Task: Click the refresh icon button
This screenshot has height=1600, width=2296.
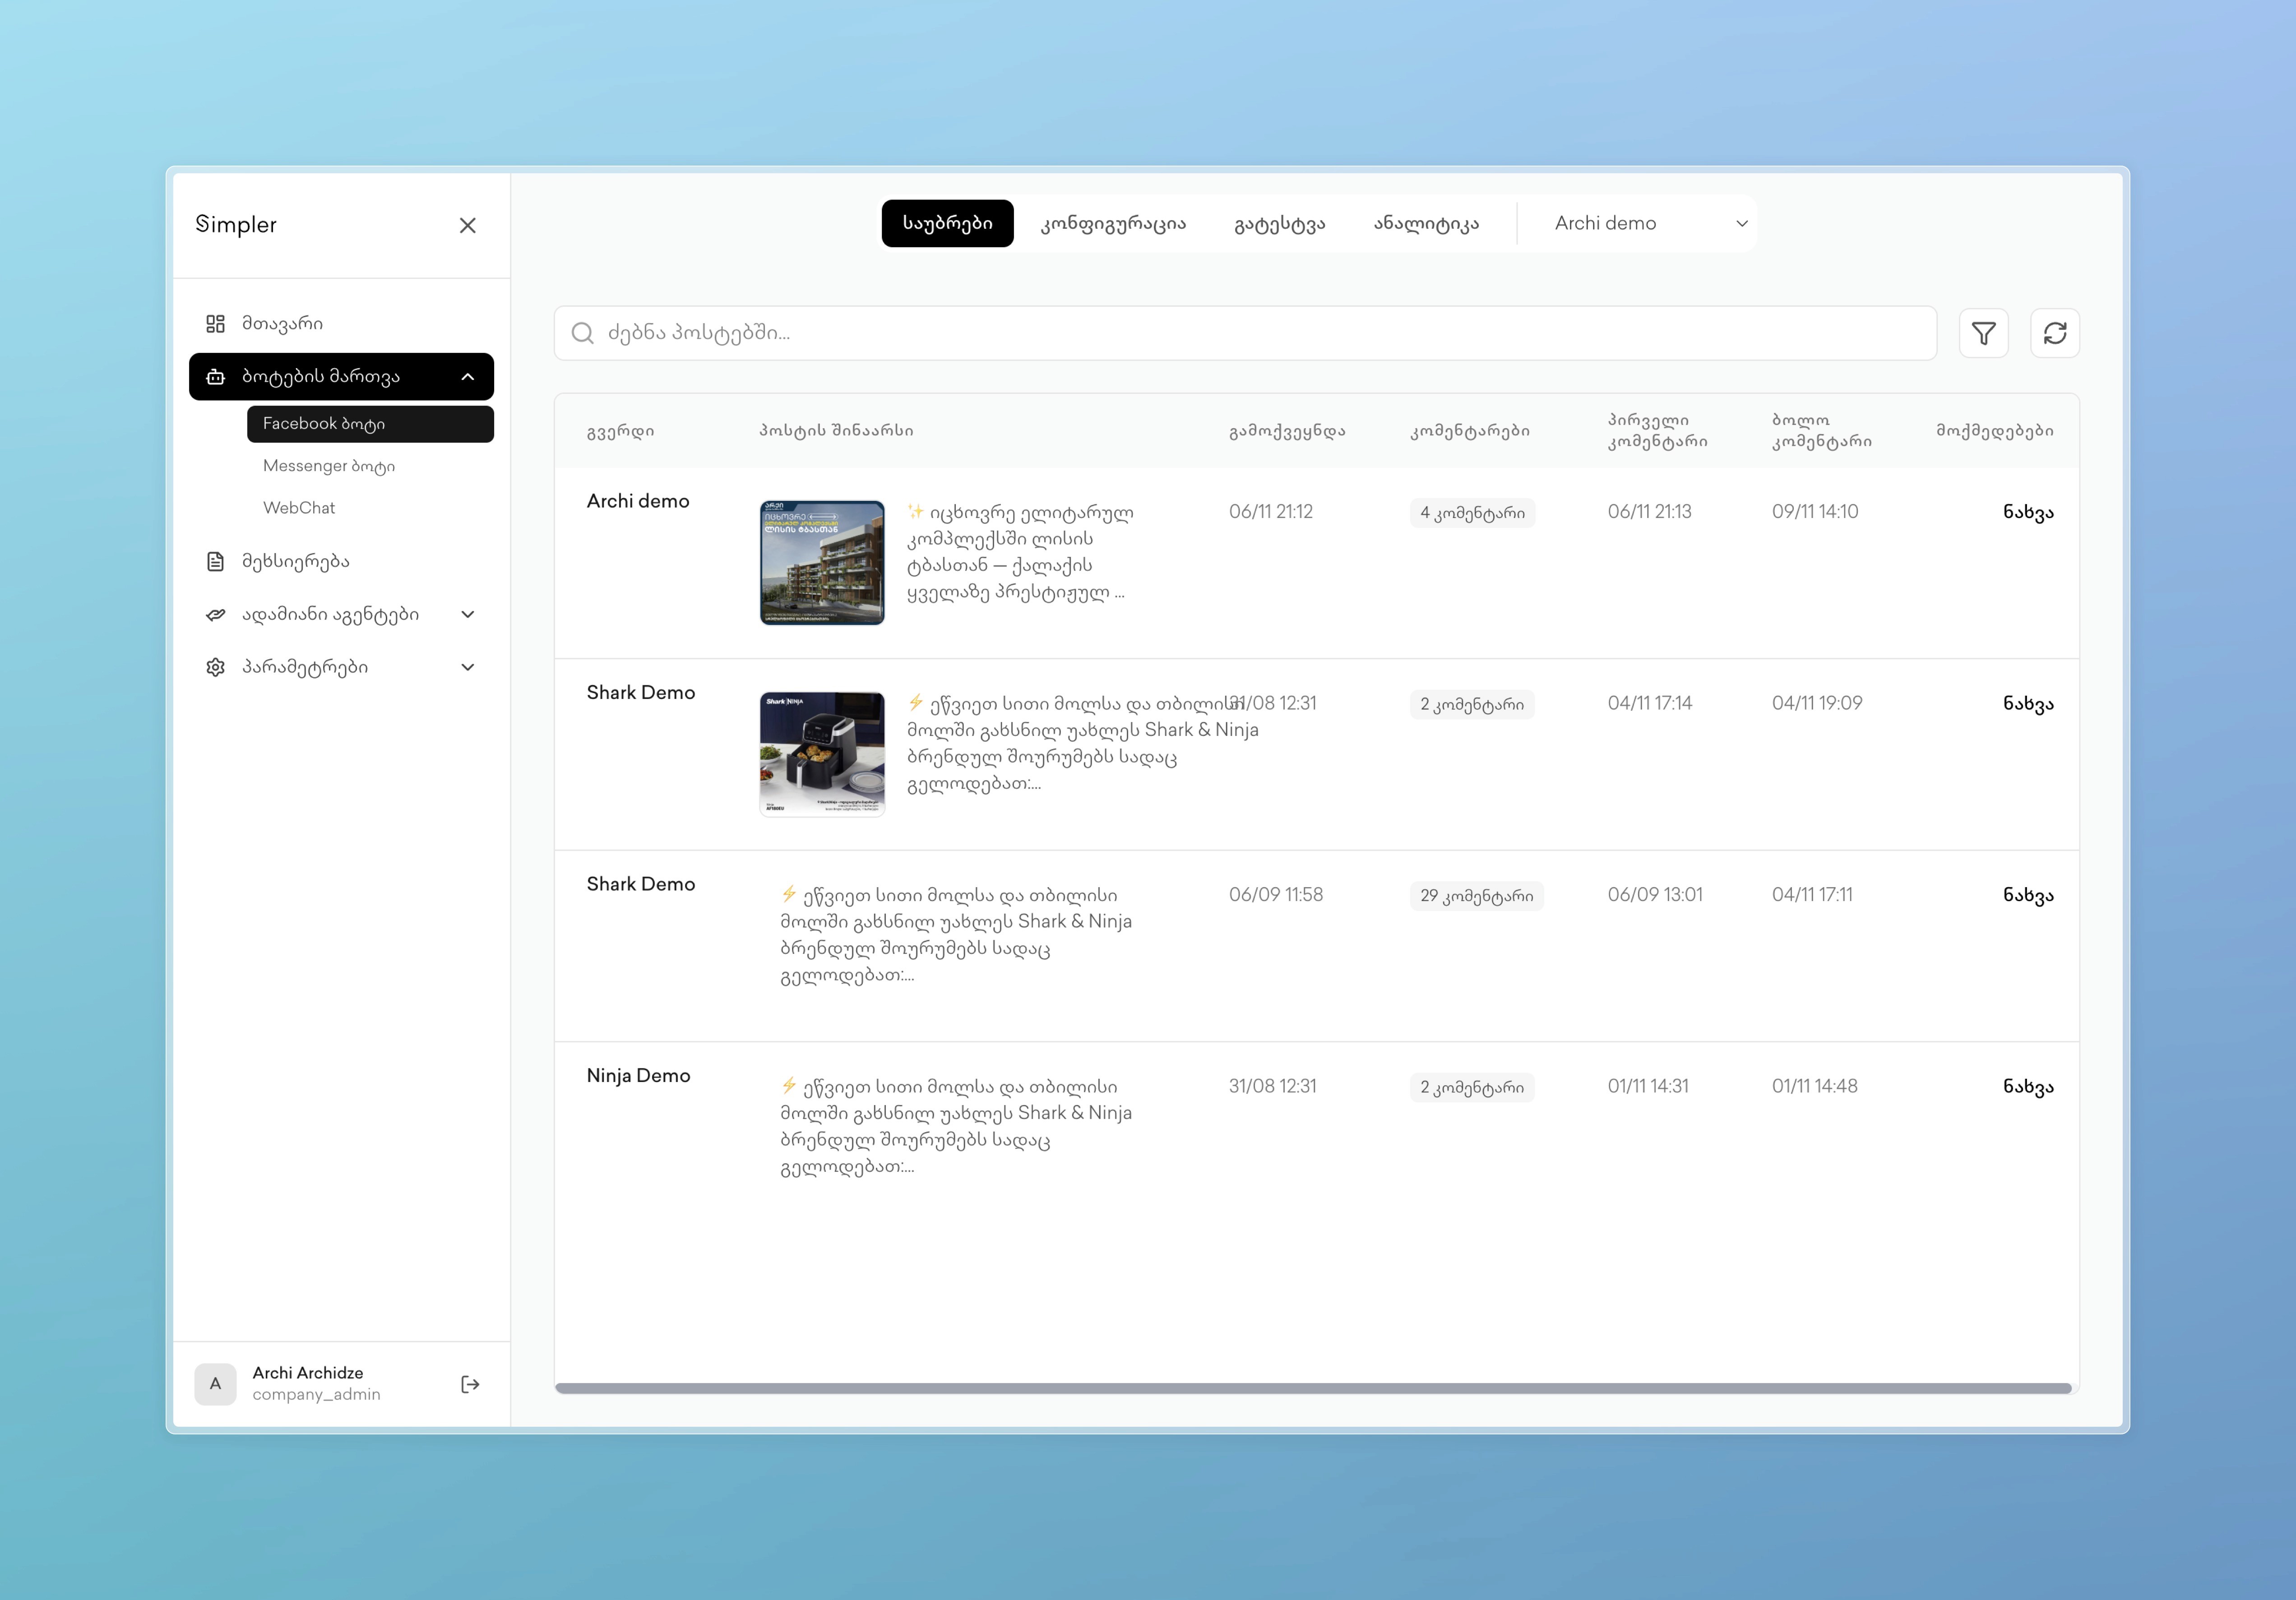Action: [x=2054, y=333]
